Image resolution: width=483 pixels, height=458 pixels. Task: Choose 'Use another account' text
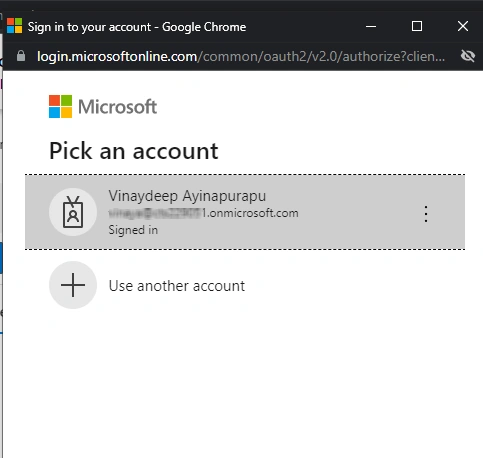(177, 286)
